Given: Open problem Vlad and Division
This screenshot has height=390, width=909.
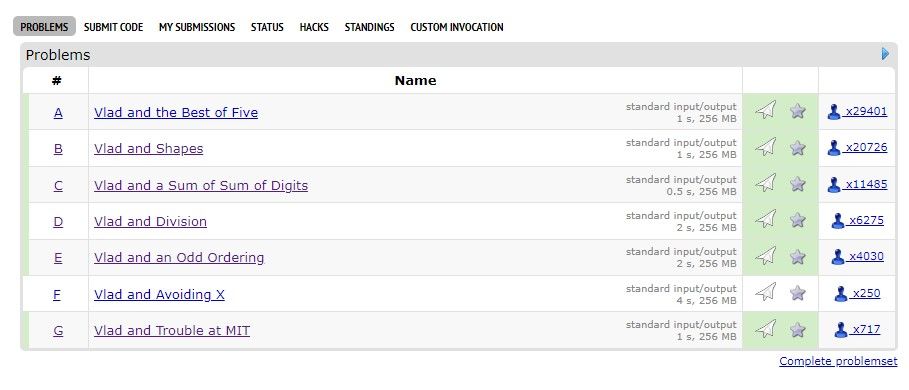Looking at the screenshot, I should click(150, 221).
